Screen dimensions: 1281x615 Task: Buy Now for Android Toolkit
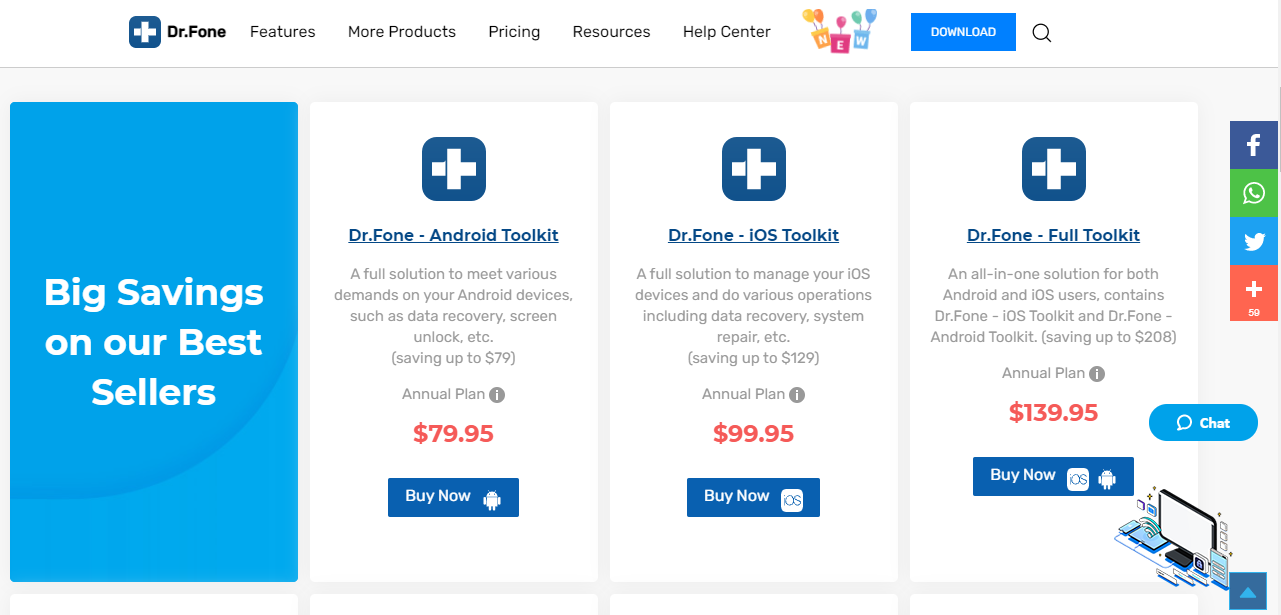[453, 497]
